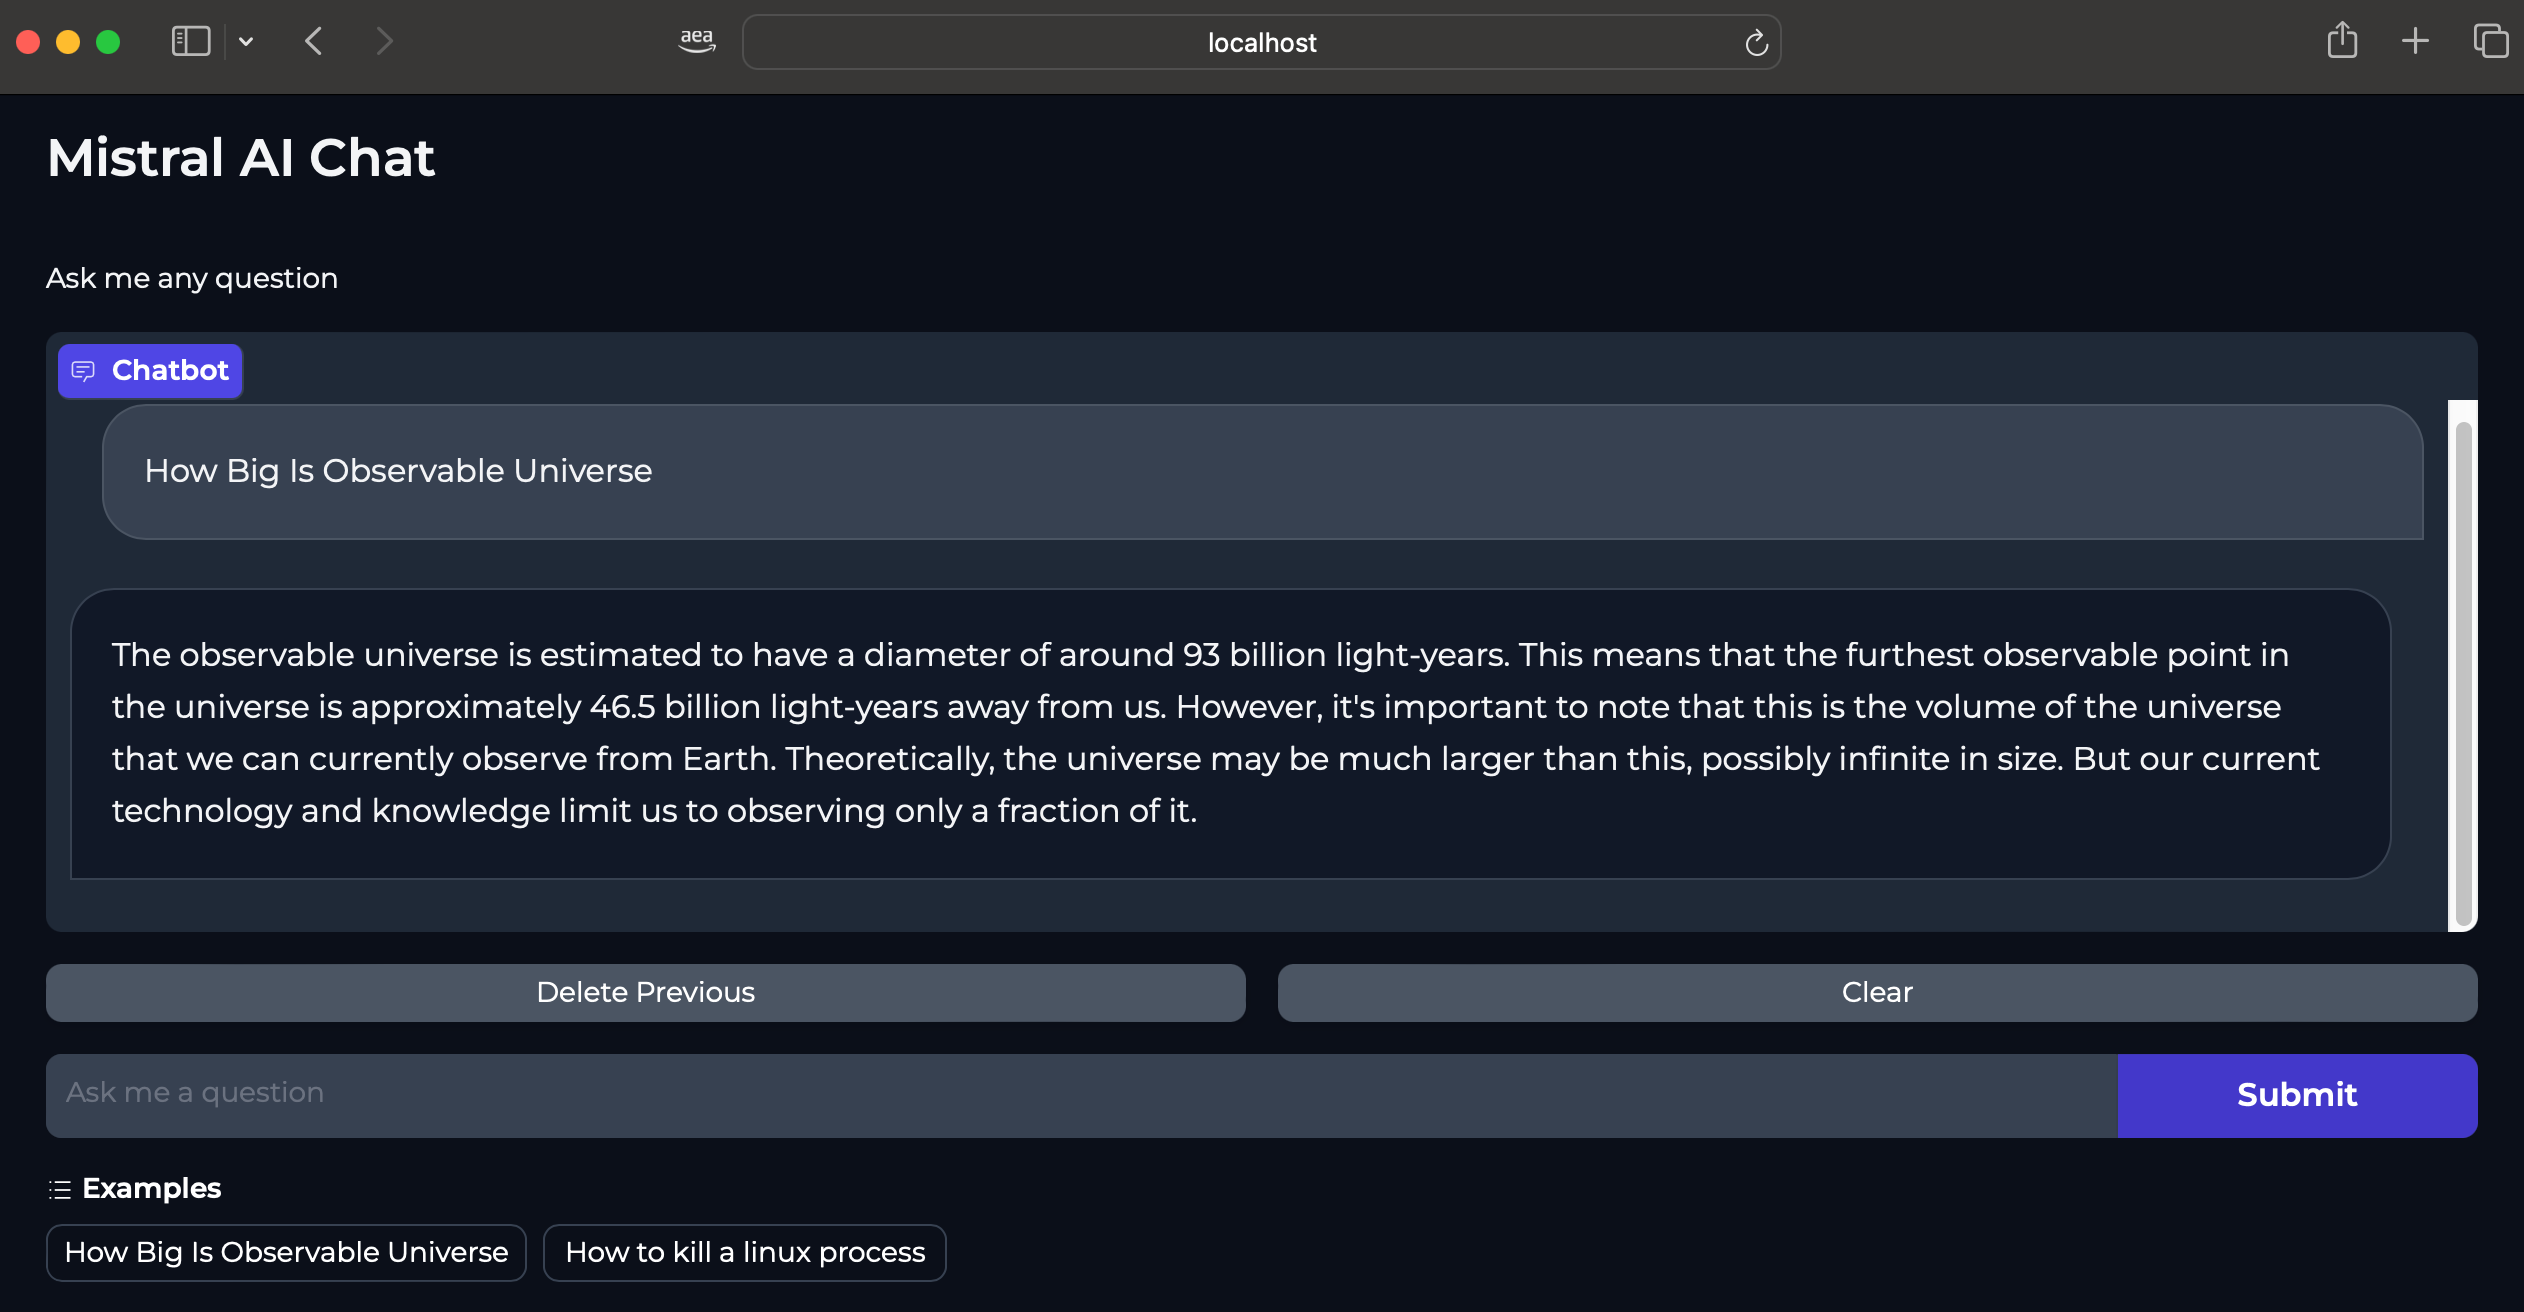Viewport: 2524px width, 1312px height.
Task: Click the Safari sidebar toggle icon
Action: [190, 41]
